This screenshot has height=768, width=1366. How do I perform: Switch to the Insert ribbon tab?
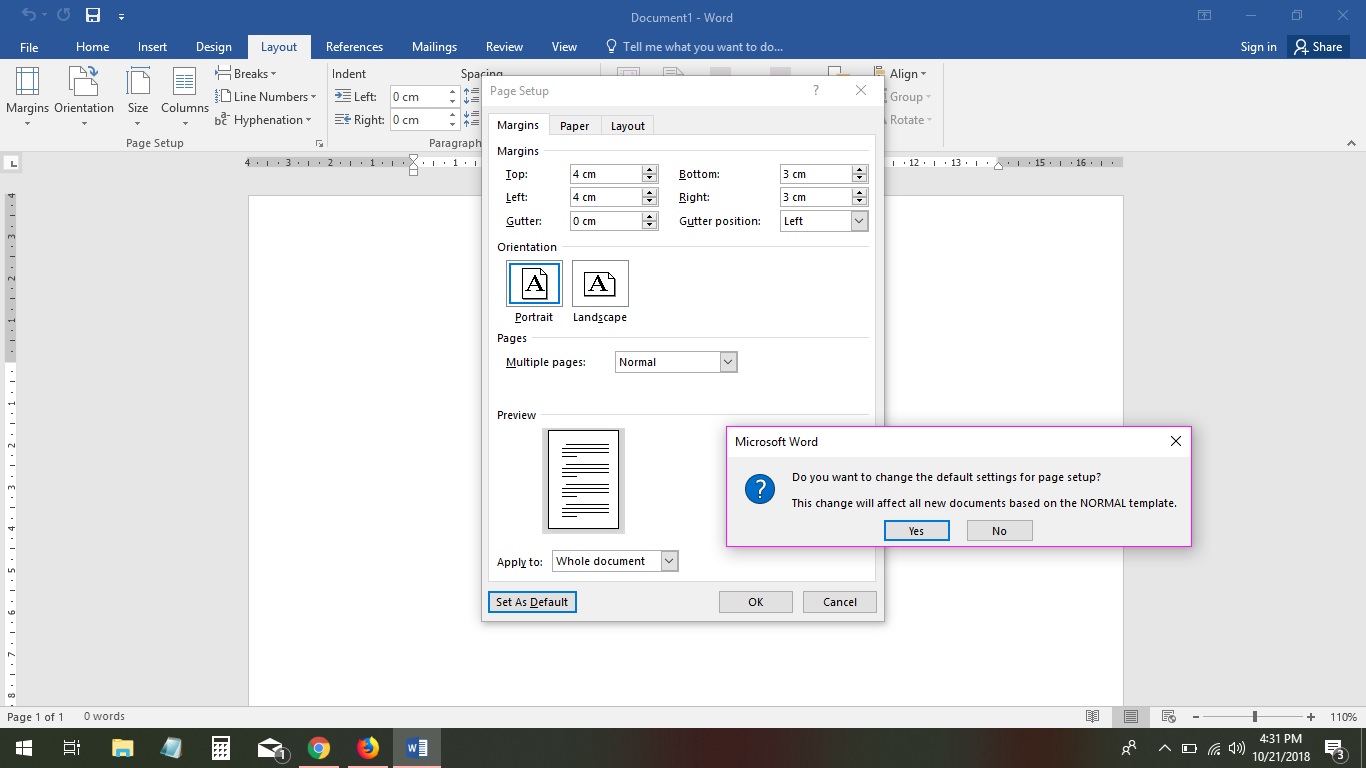(153, 47)
